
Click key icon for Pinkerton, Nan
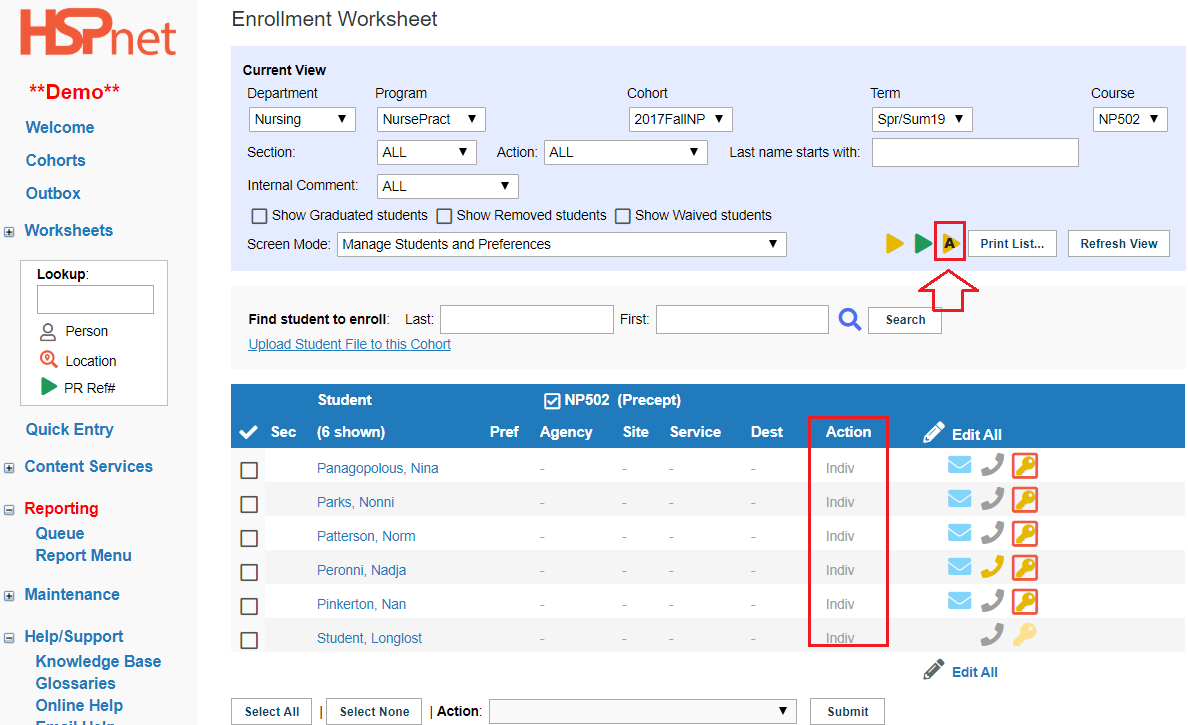pyautogui.click(x=1025, y=602)
